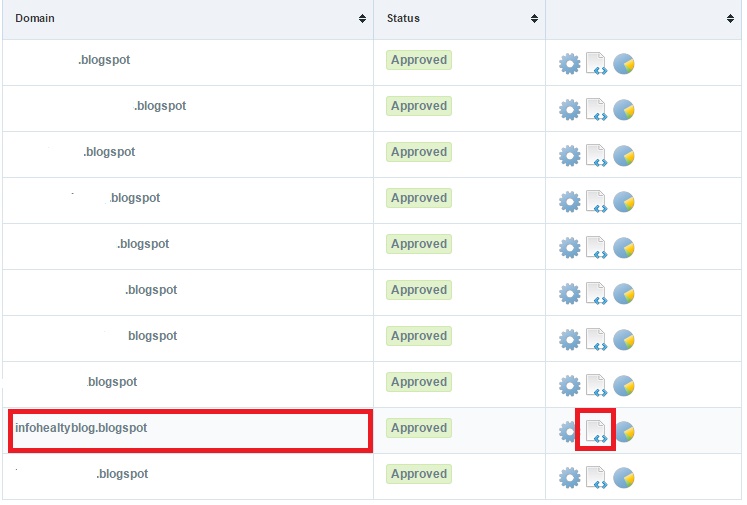The image size is (747, 505).
Task: Open settings gear for infohealtyblog.blogspot
Action: [568, 431]
